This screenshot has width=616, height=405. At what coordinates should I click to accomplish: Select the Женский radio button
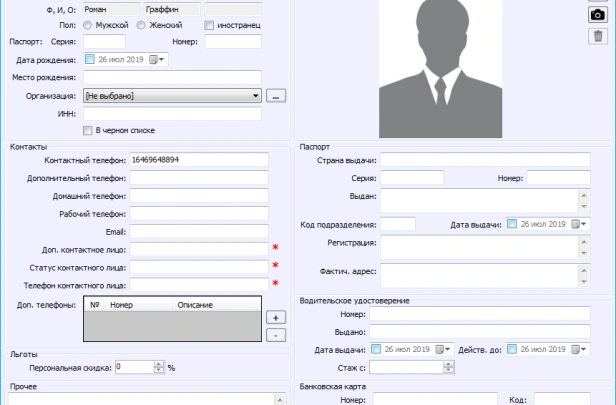point(142,24)
